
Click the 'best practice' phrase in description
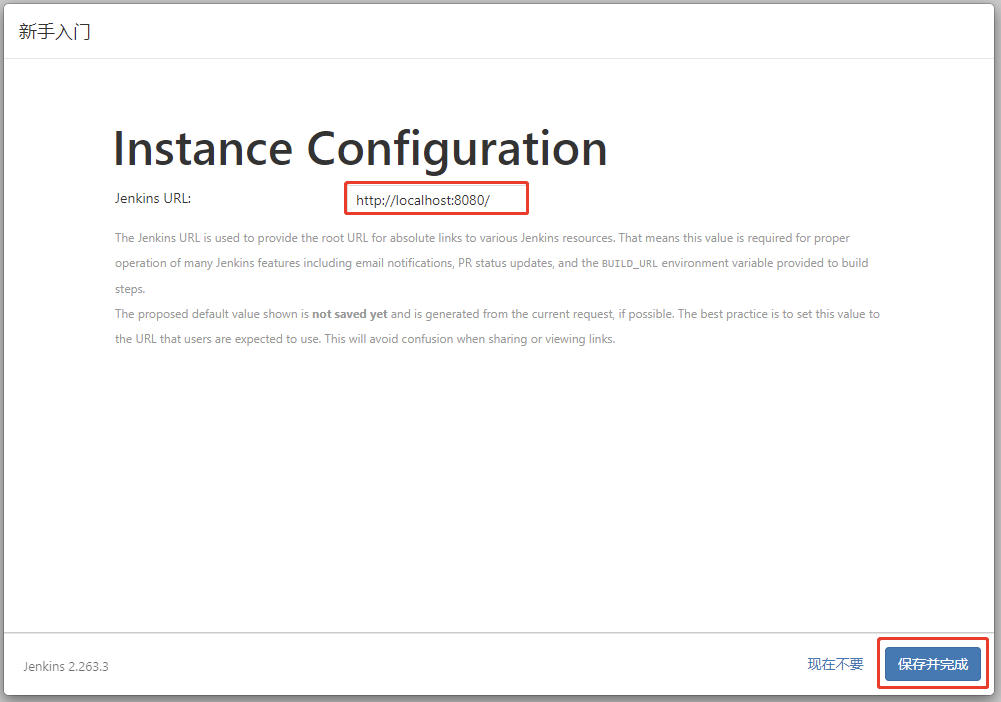(x=735, y=314)
